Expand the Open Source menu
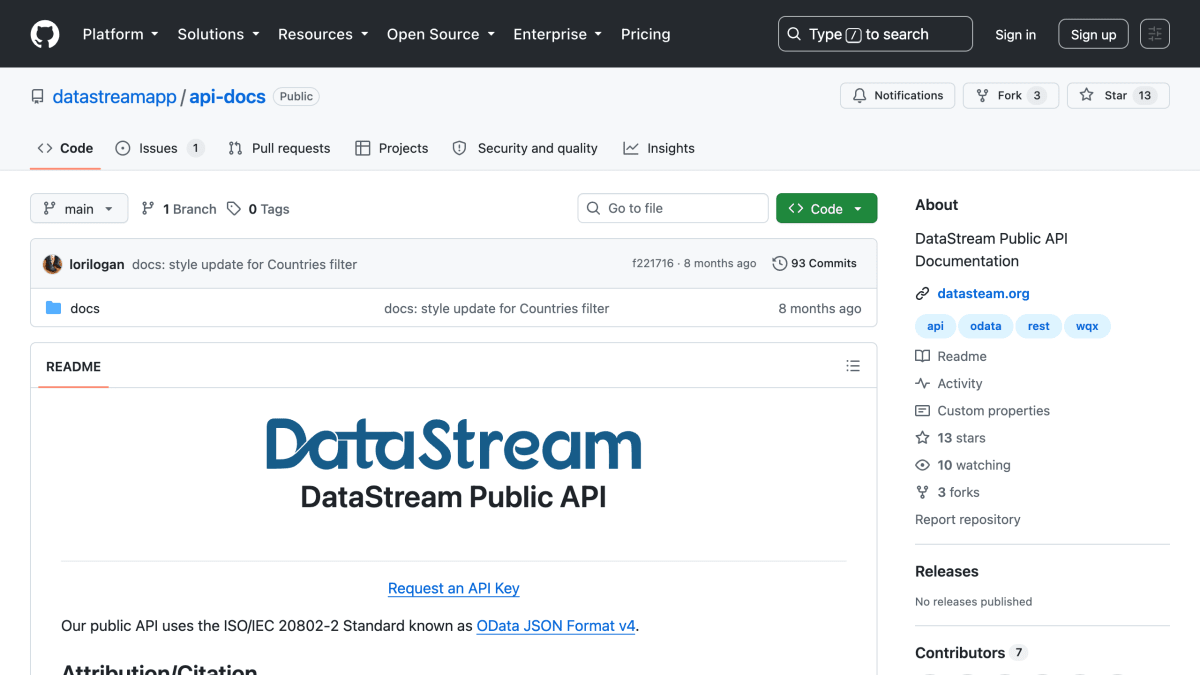Screen dimensions: 1200x675 (x=440, y=34)
